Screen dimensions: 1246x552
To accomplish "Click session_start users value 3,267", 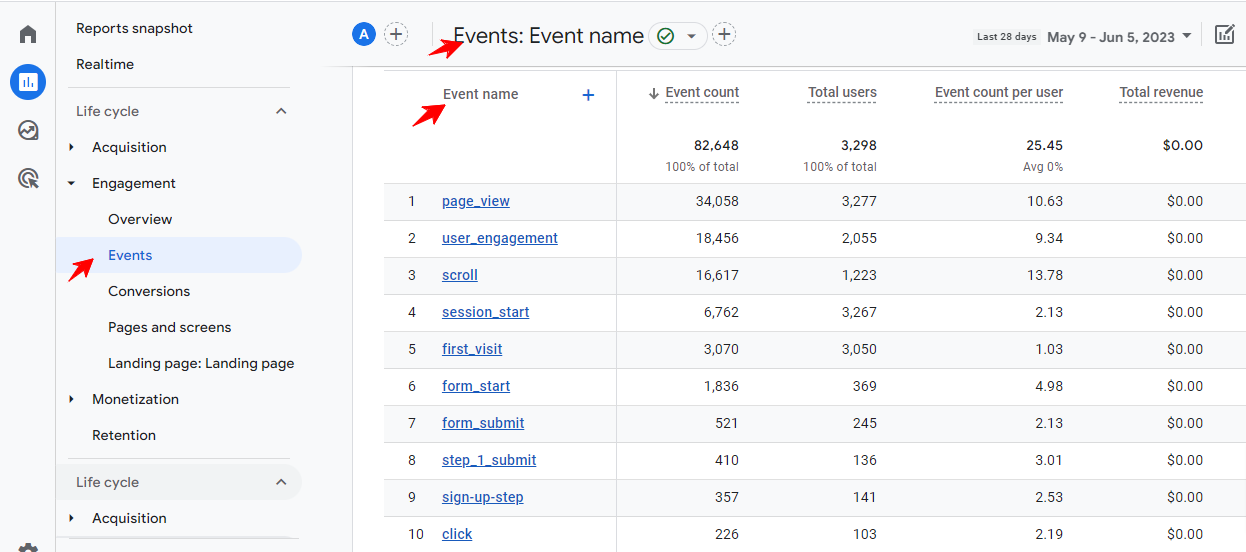I will (859, 312).
